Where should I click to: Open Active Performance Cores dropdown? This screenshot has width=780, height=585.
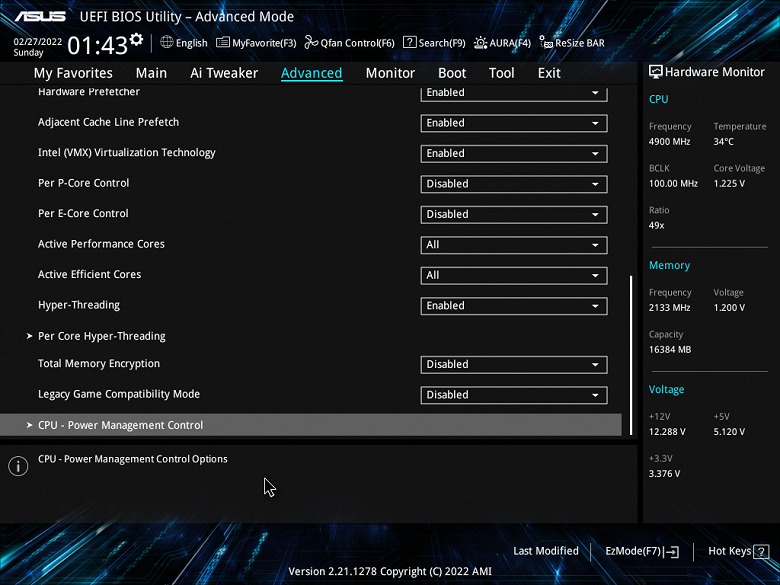(x=514, y=245)
